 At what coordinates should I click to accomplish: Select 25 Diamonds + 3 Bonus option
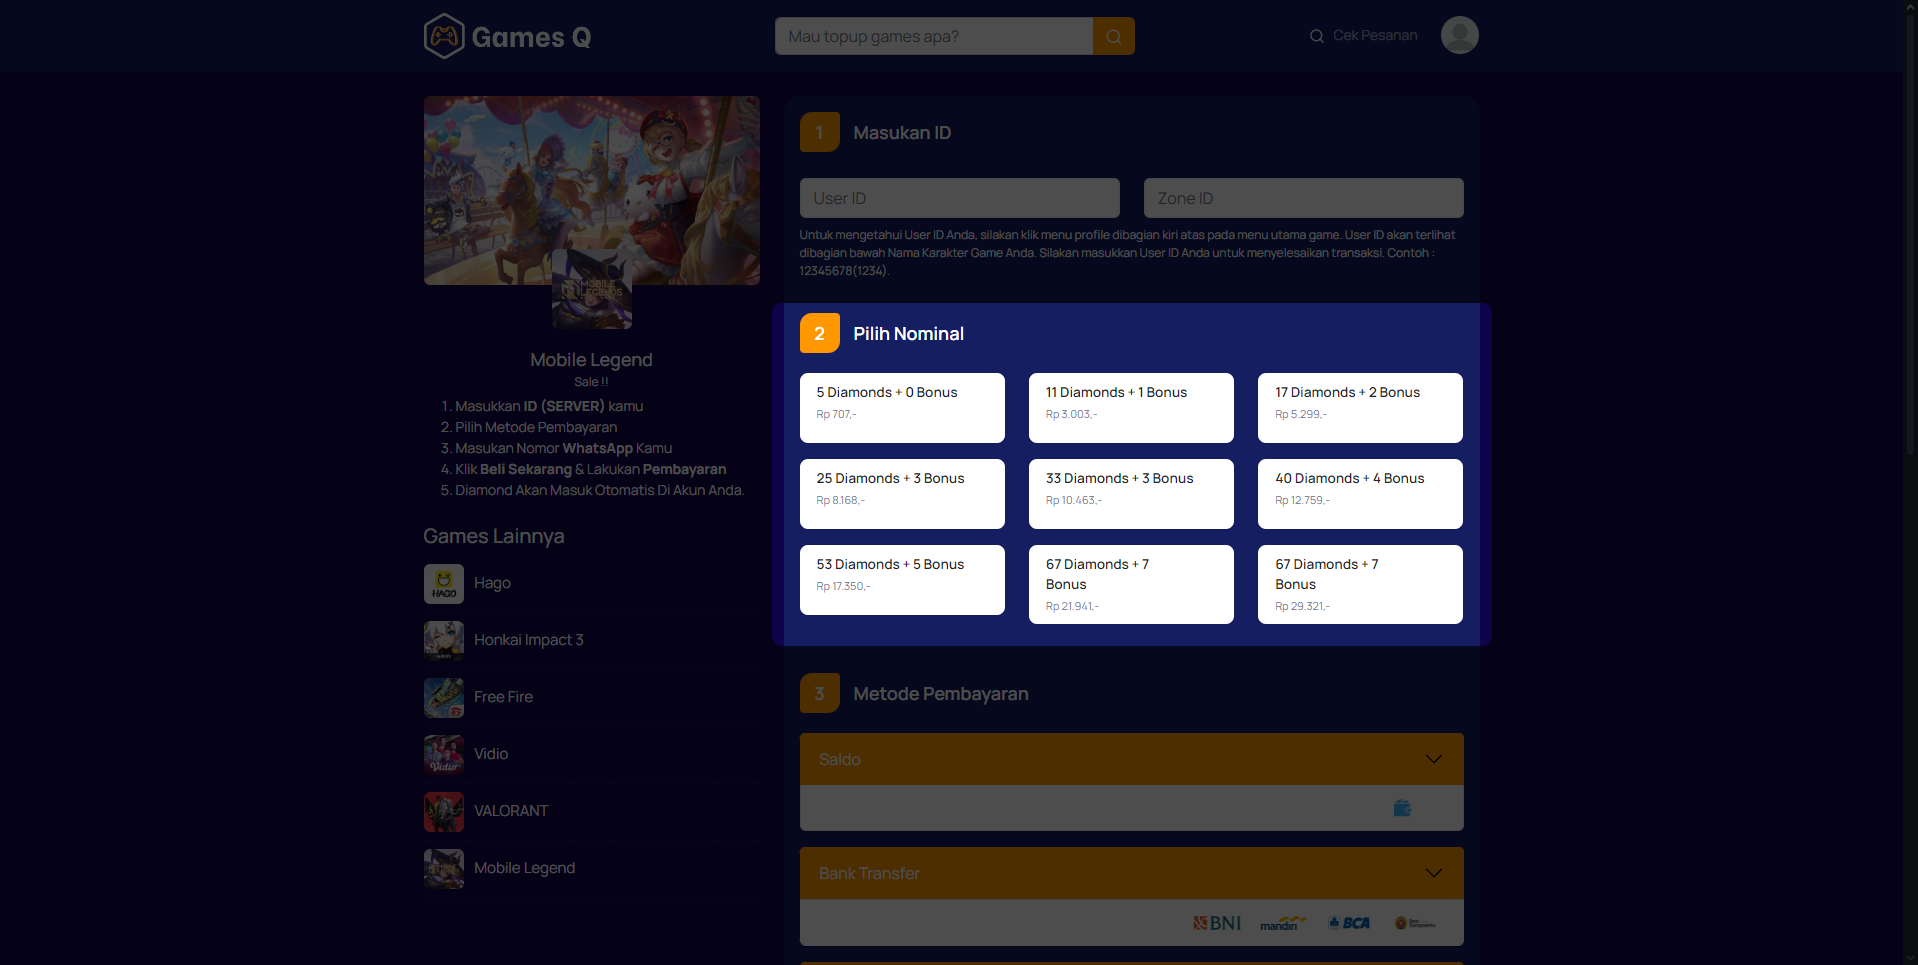click(902, 494)
